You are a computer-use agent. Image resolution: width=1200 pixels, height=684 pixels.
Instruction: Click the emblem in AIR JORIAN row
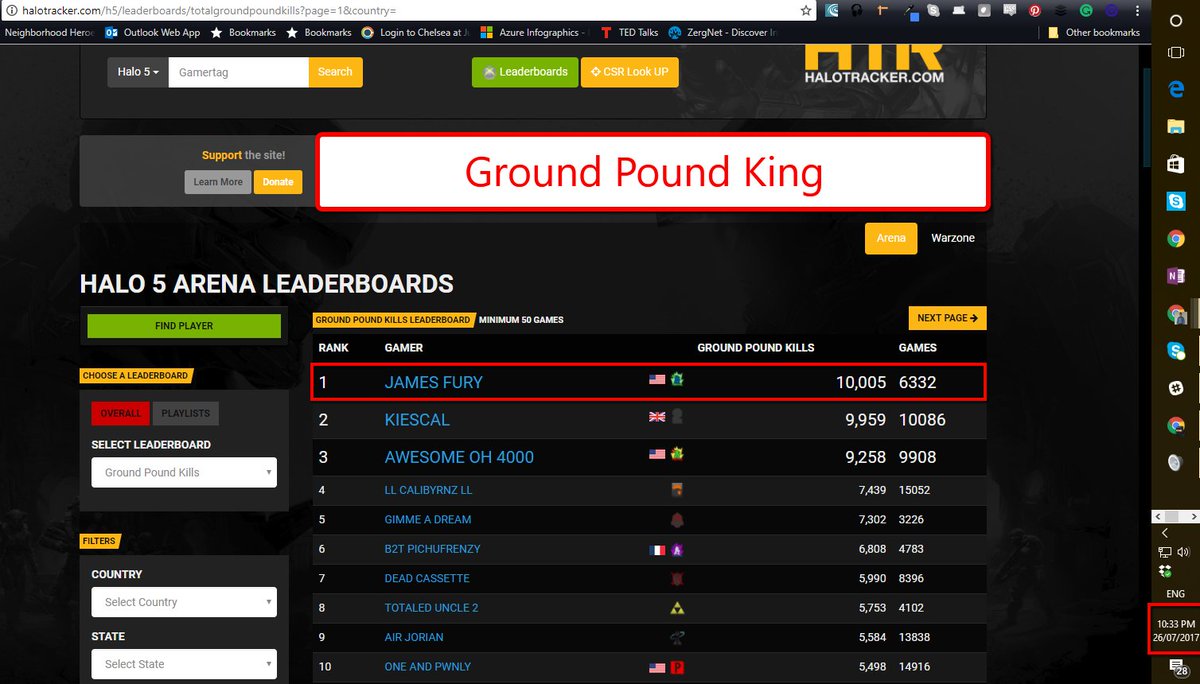point(677,637)
